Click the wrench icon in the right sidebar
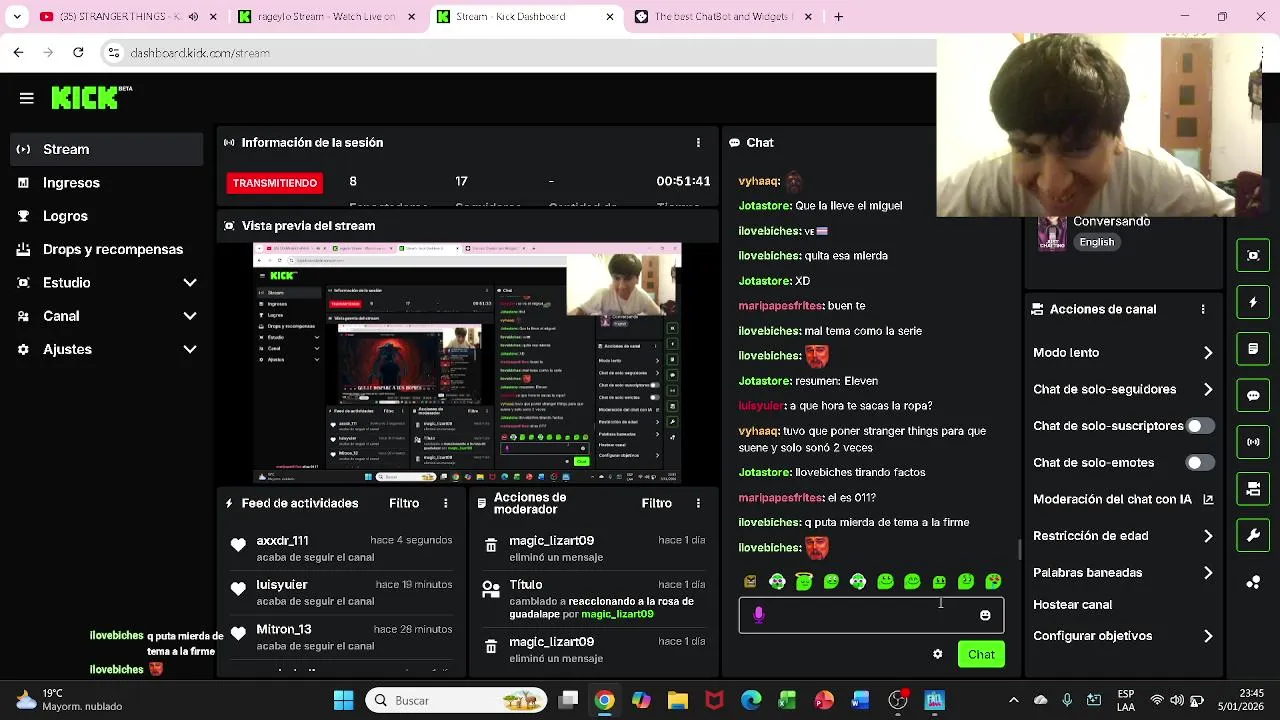This screenshot has height=720, width=1280. [1253, 535]
